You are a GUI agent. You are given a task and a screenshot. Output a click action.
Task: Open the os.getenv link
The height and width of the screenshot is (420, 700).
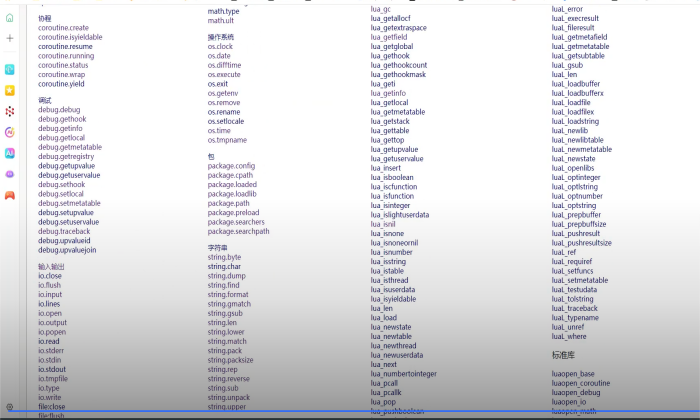tap(223, 93)
